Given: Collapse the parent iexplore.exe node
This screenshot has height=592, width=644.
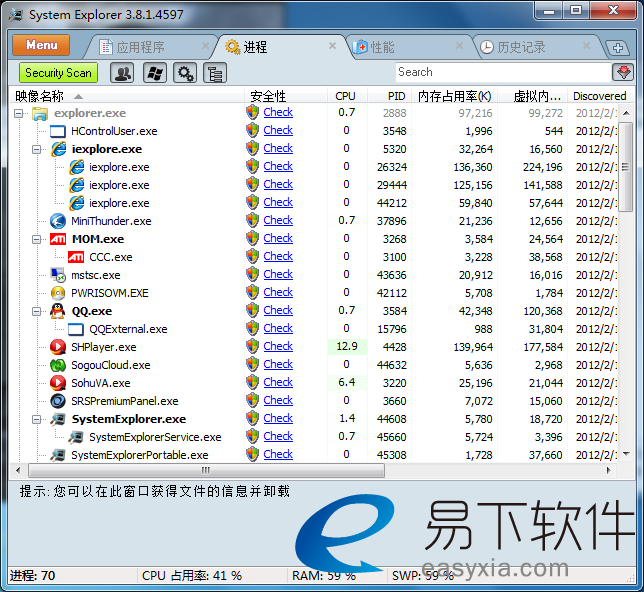Looking at the screenshot, I should (37, 149).
